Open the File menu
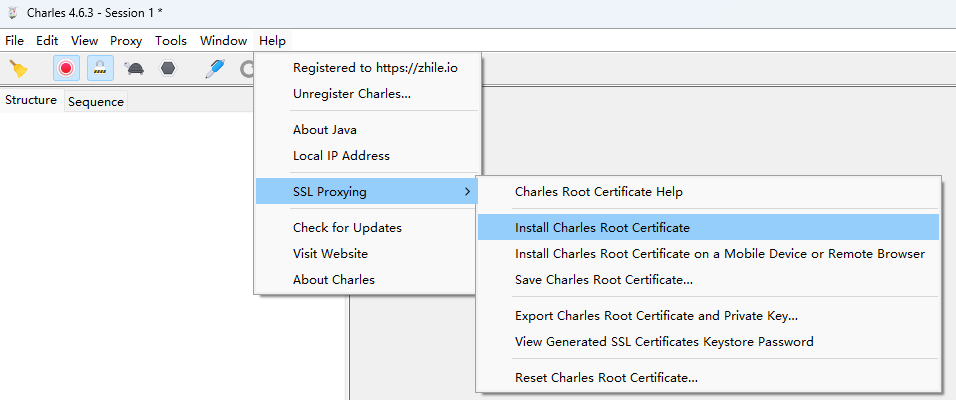This screenshot has width=956, height=400. point(14,41)
